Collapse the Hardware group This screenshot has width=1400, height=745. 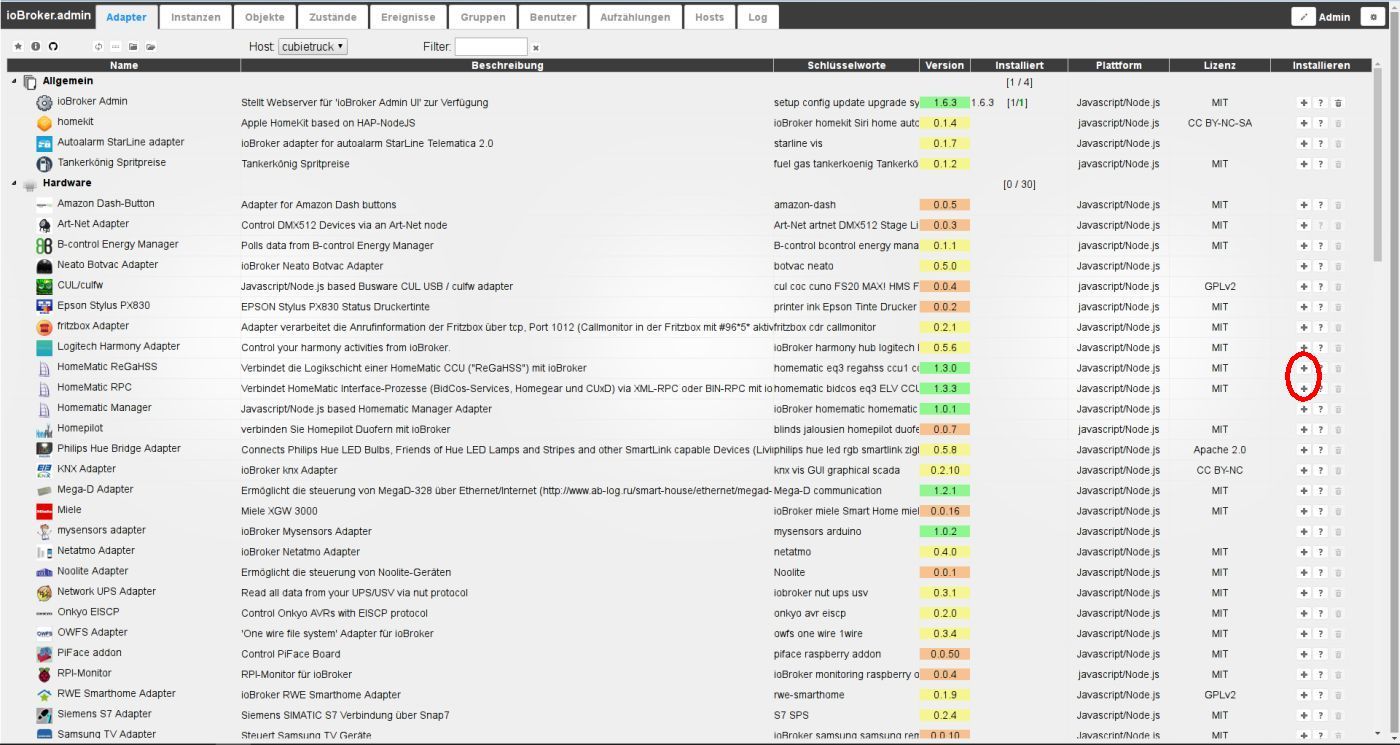coord(14,184)
